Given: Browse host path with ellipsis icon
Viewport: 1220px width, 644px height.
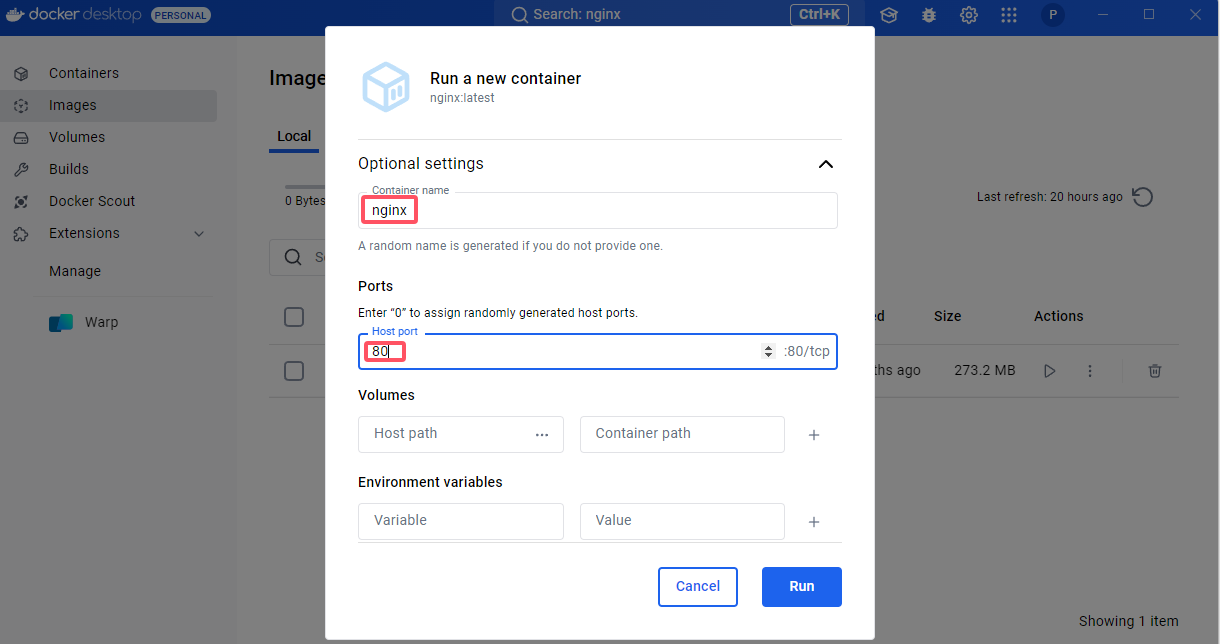Looking at the screenshot, I should point(542,434).
